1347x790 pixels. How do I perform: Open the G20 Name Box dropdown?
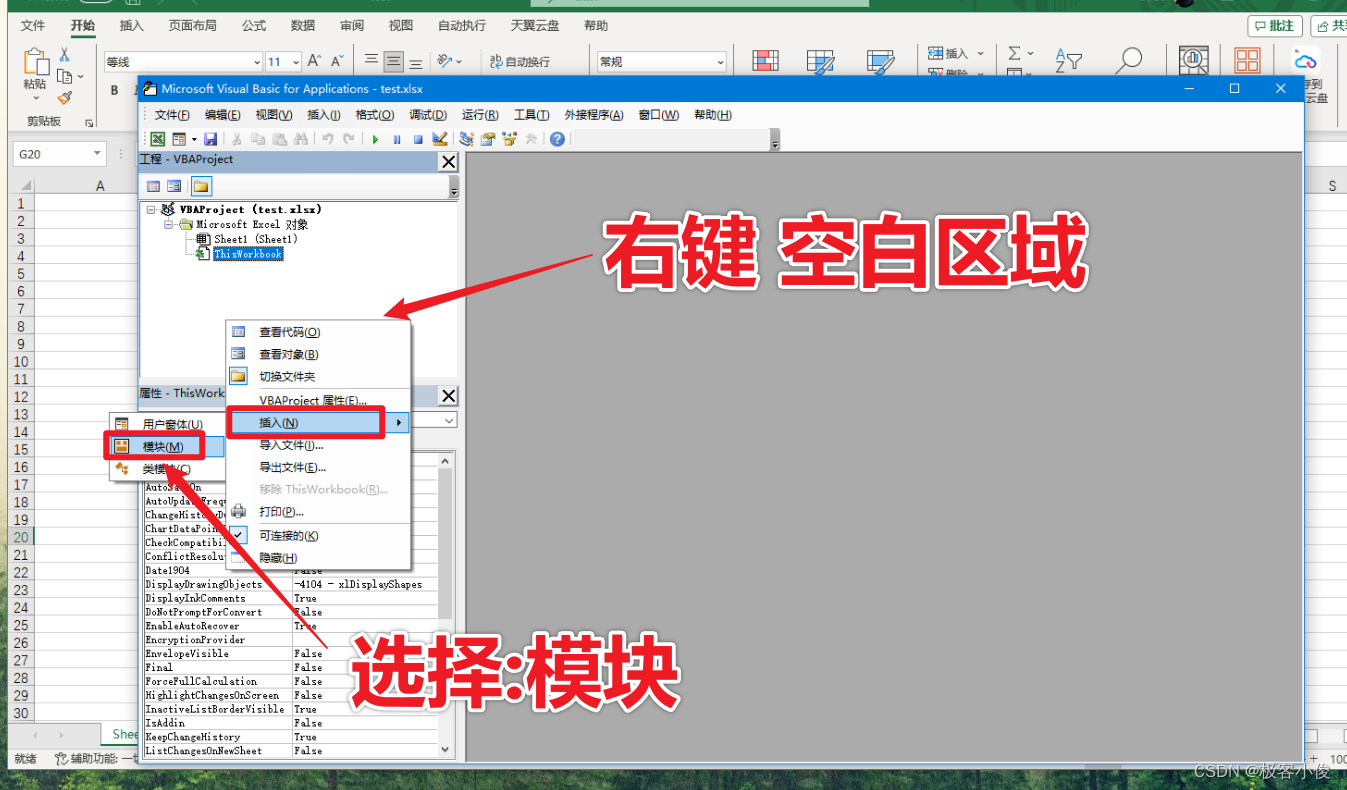pos(97,154)
